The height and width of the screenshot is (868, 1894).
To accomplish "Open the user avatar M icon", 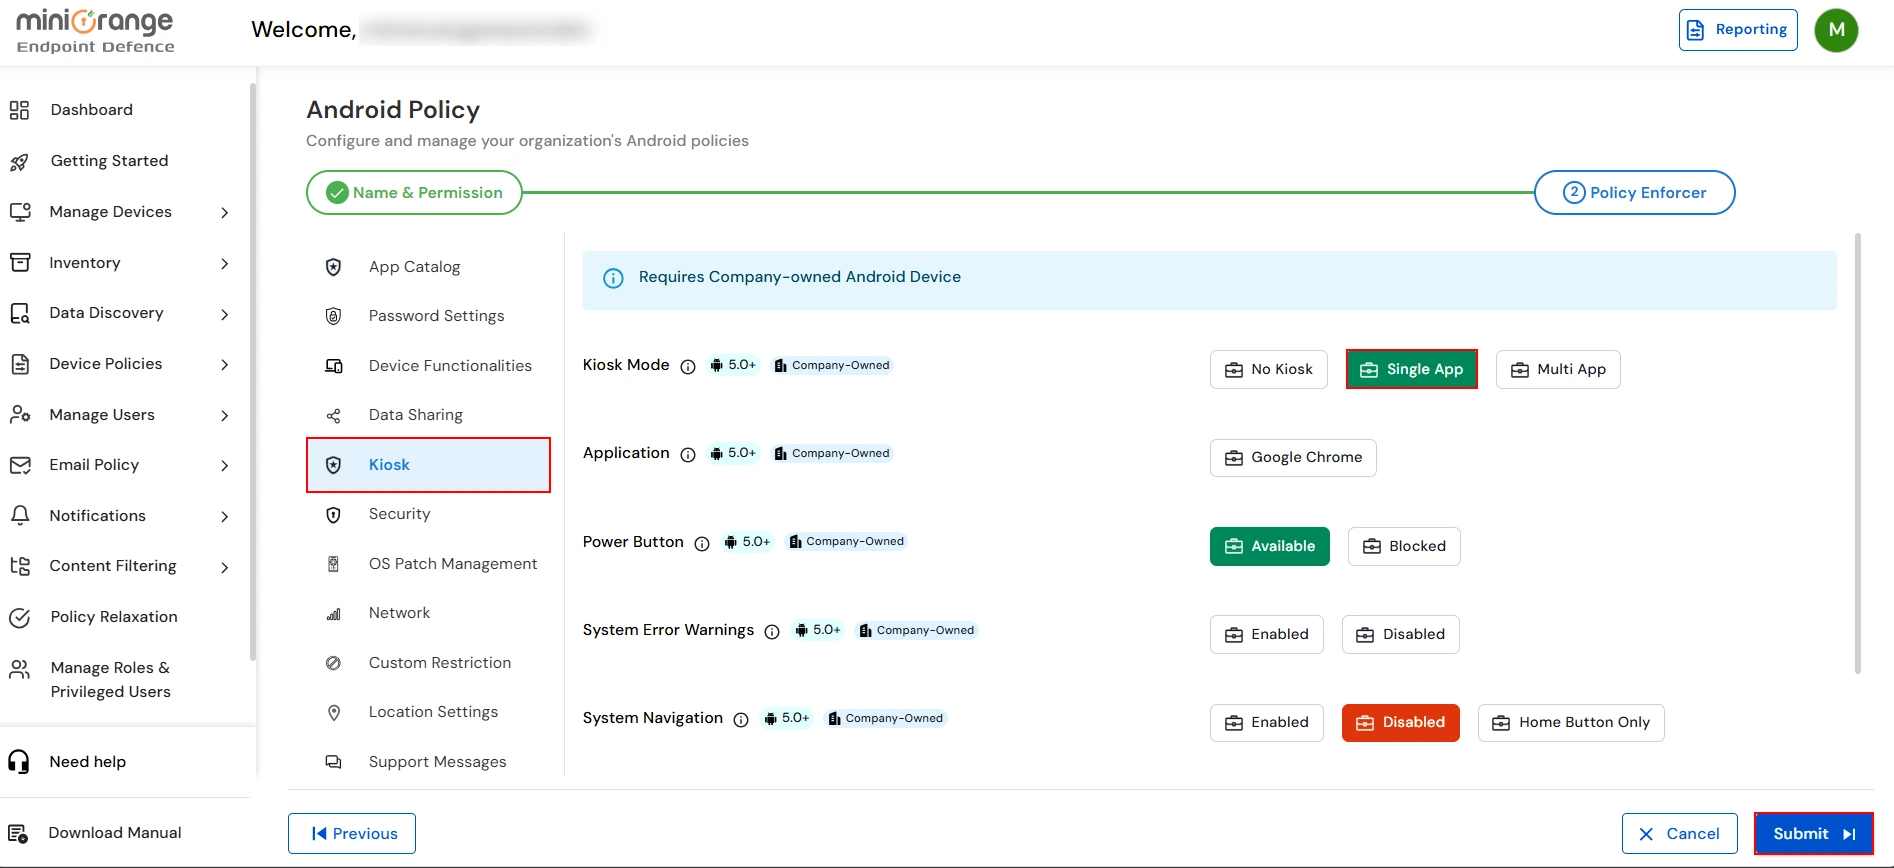I will (x=1836, y=30).
